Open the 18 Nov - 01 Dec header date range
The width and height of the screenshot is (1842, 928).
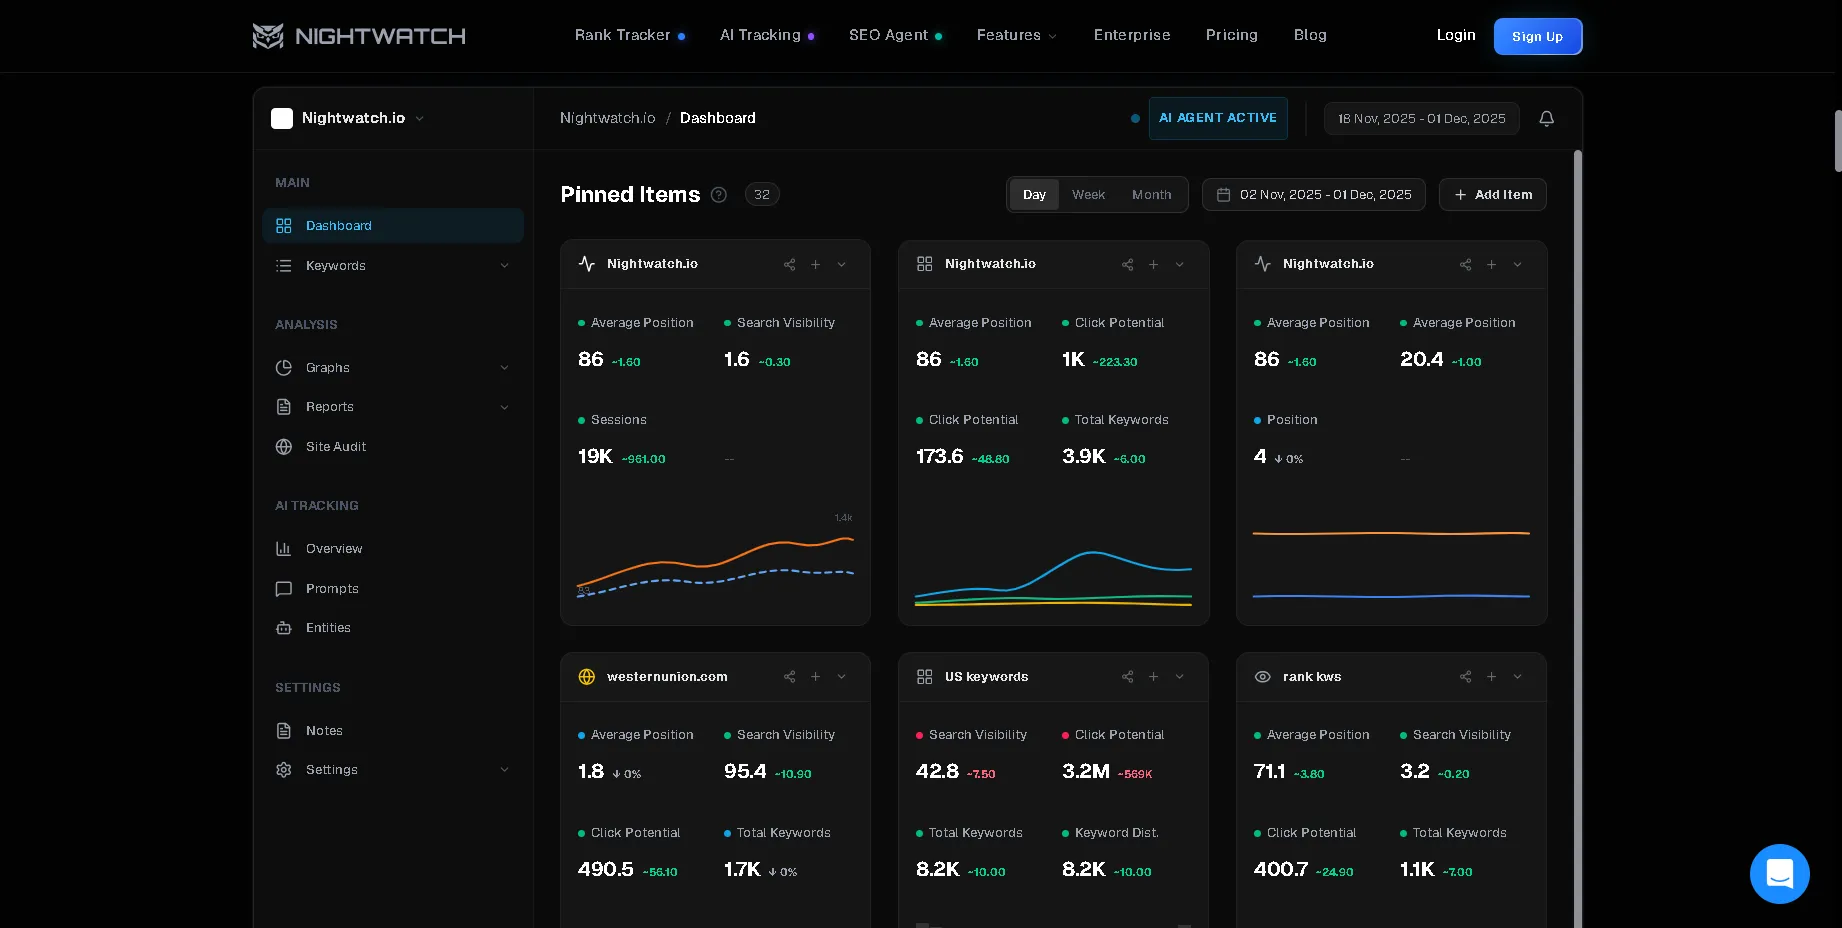[x=1421, y=118]
